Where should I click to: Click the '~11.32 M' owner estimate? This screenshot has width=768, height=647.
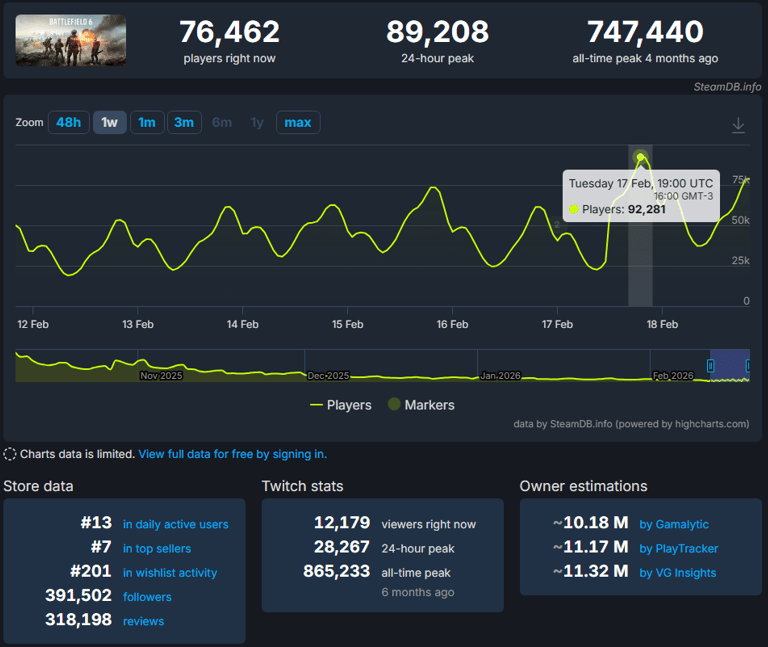point(591,571)
